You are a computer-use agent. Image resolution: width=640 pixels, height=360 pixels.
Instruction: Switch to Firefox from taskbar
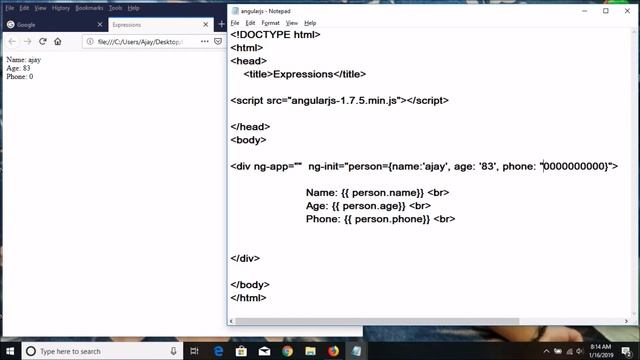(x=333, y=351)
